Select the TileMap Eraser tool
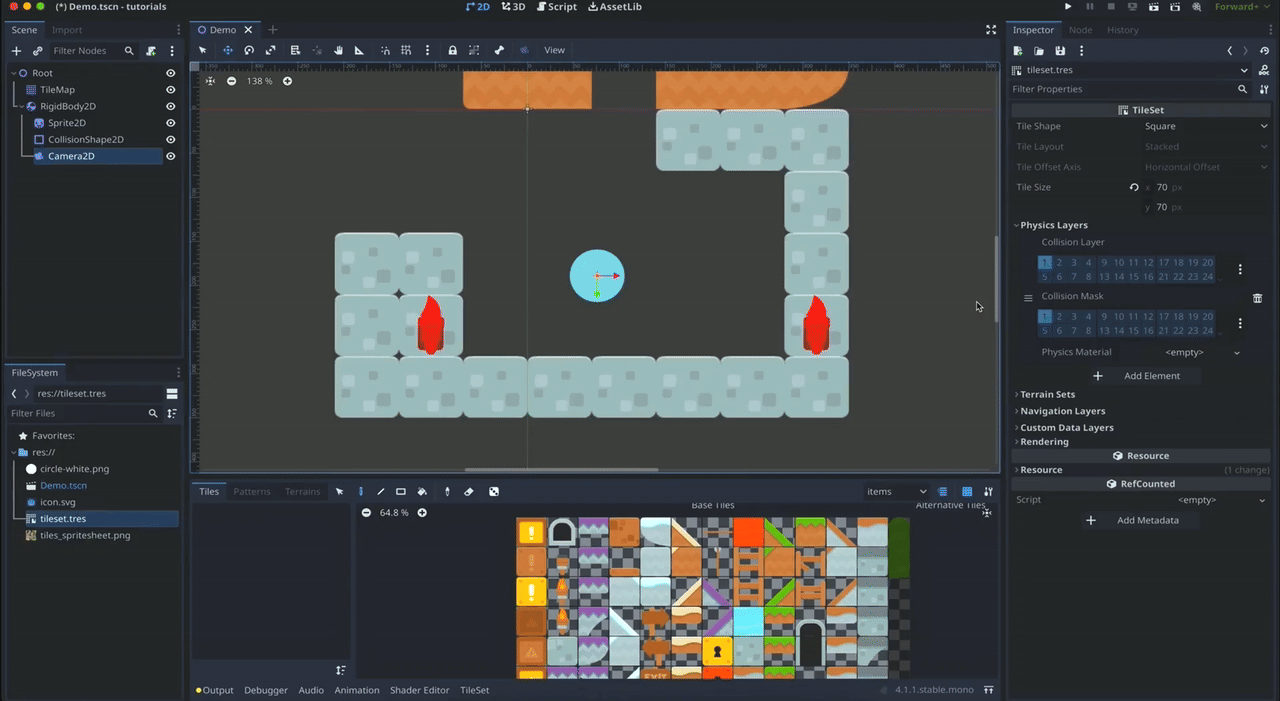This screenshot has width=1280, height=701. [469, 491]
